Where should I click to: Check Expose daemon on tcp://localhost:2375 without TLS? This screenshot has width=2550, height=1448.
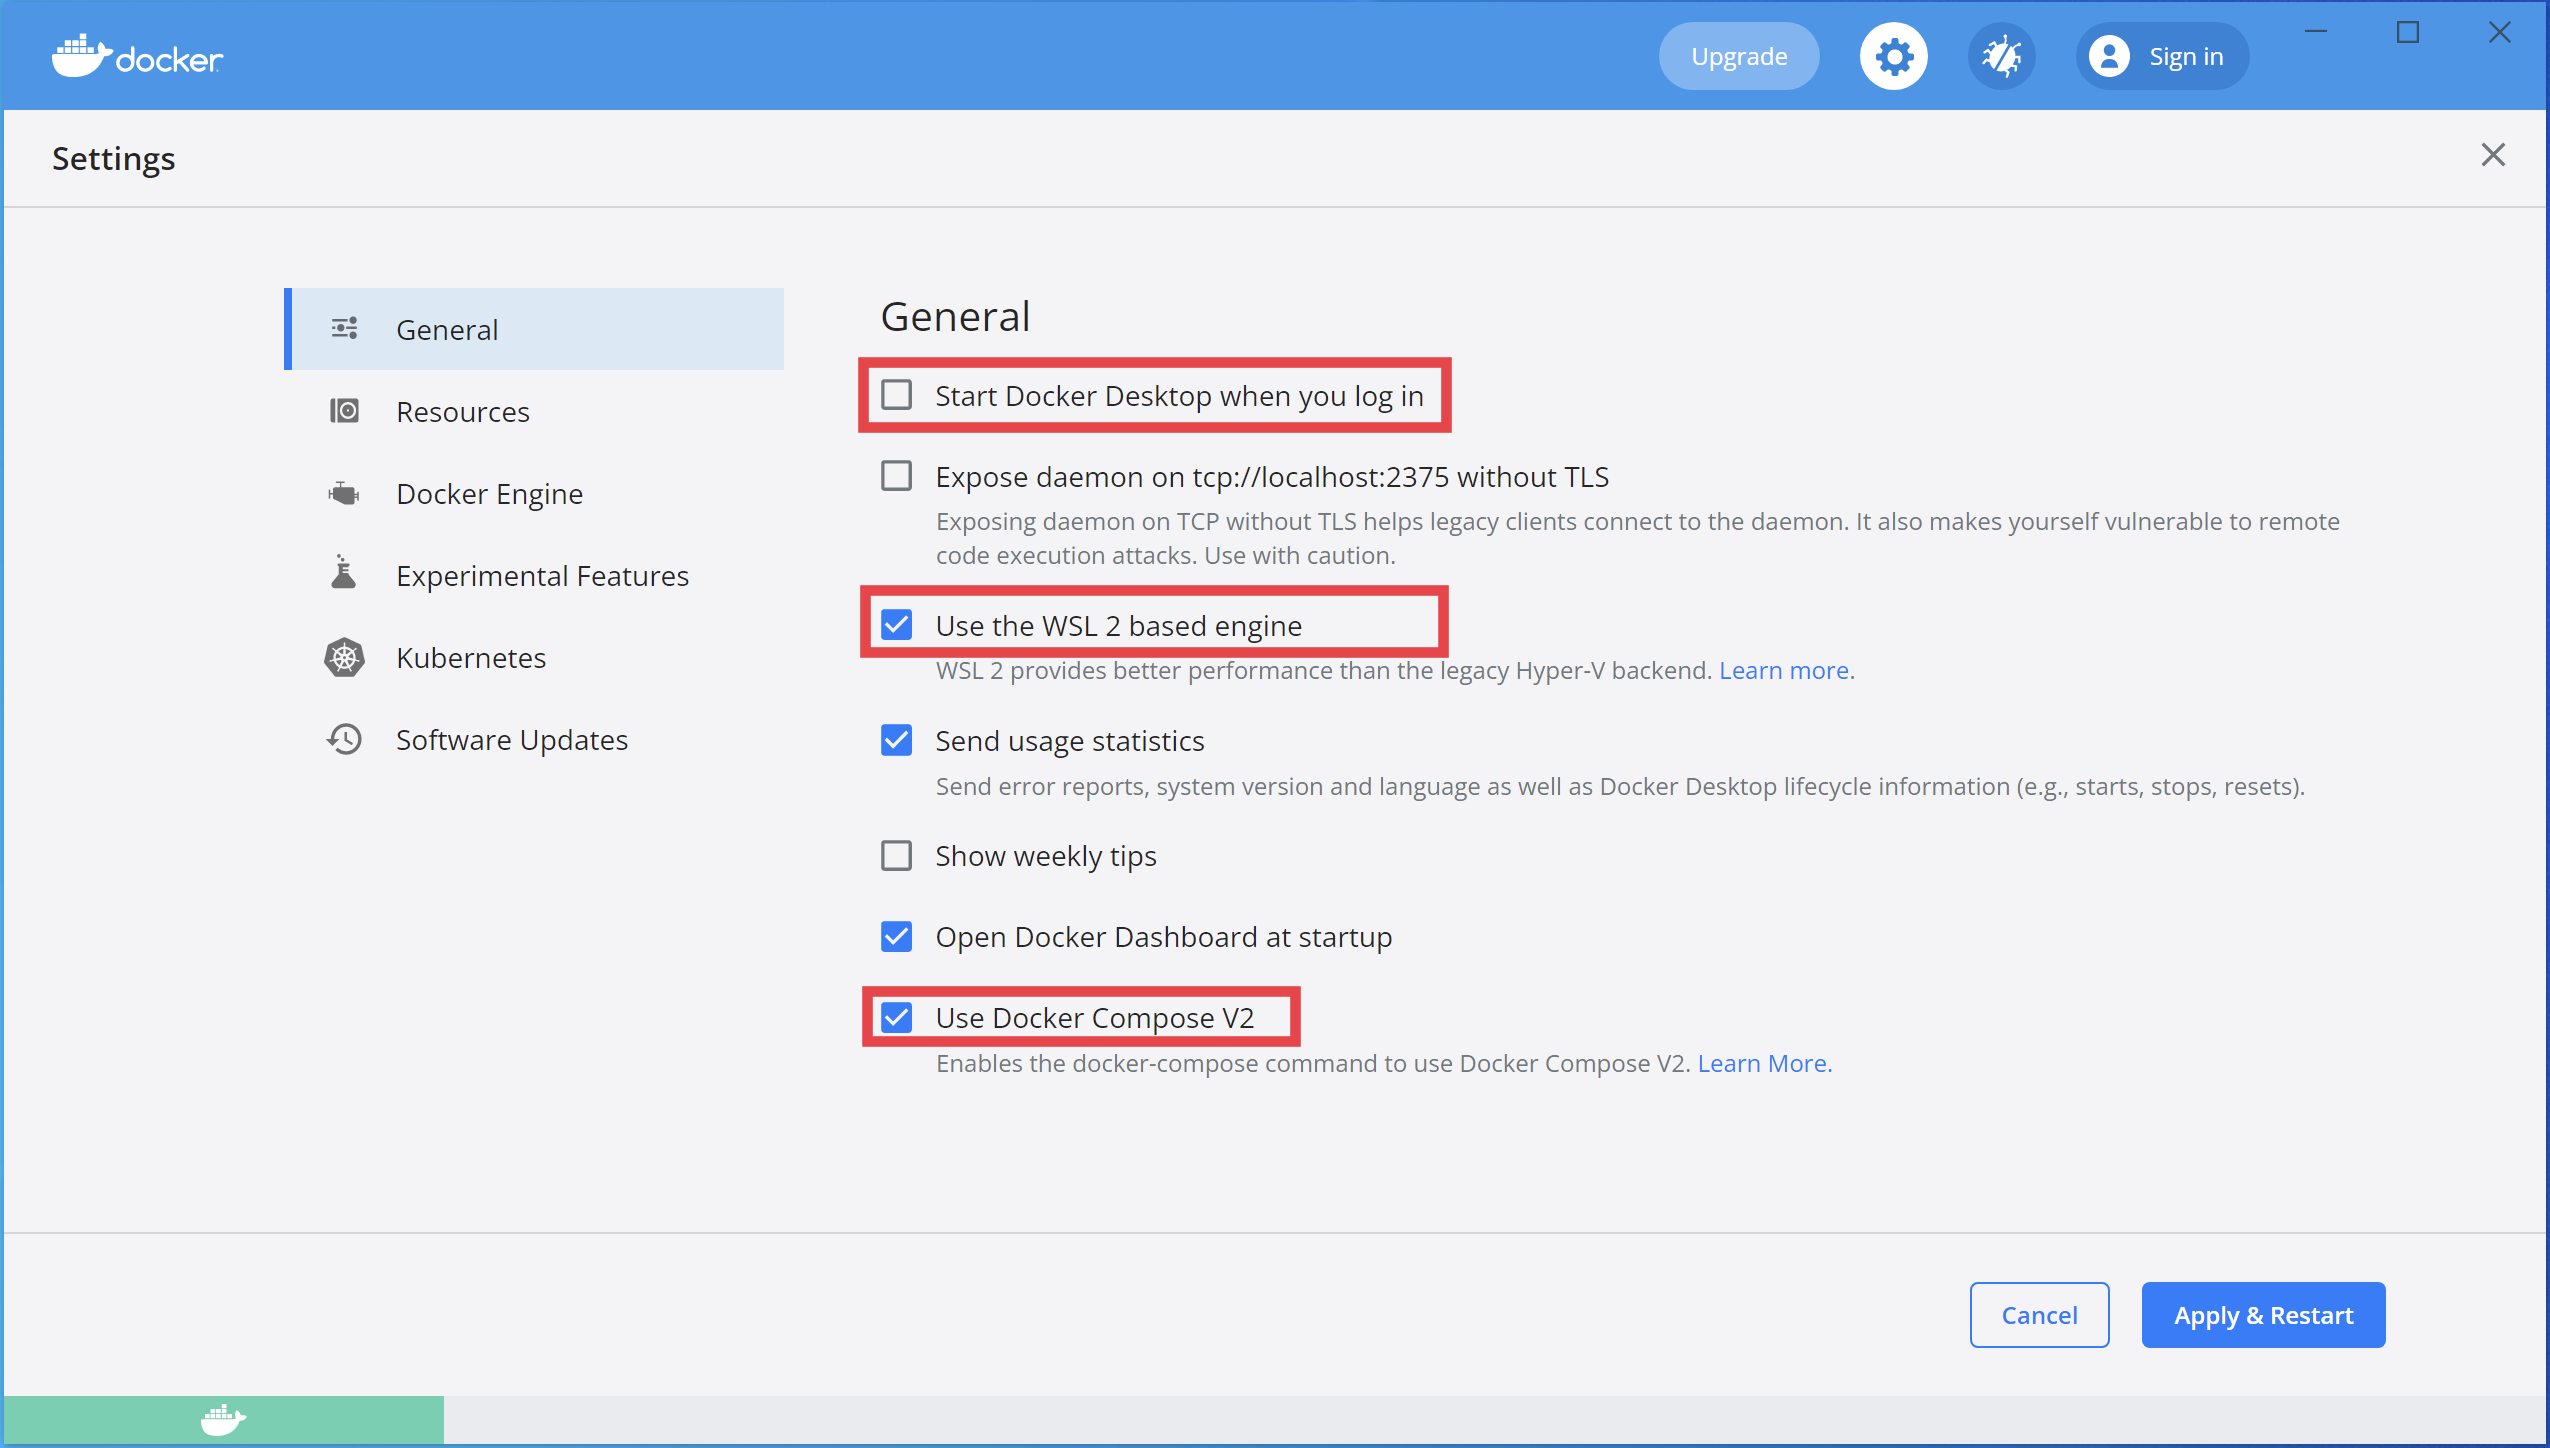click(x=896, y=477)
